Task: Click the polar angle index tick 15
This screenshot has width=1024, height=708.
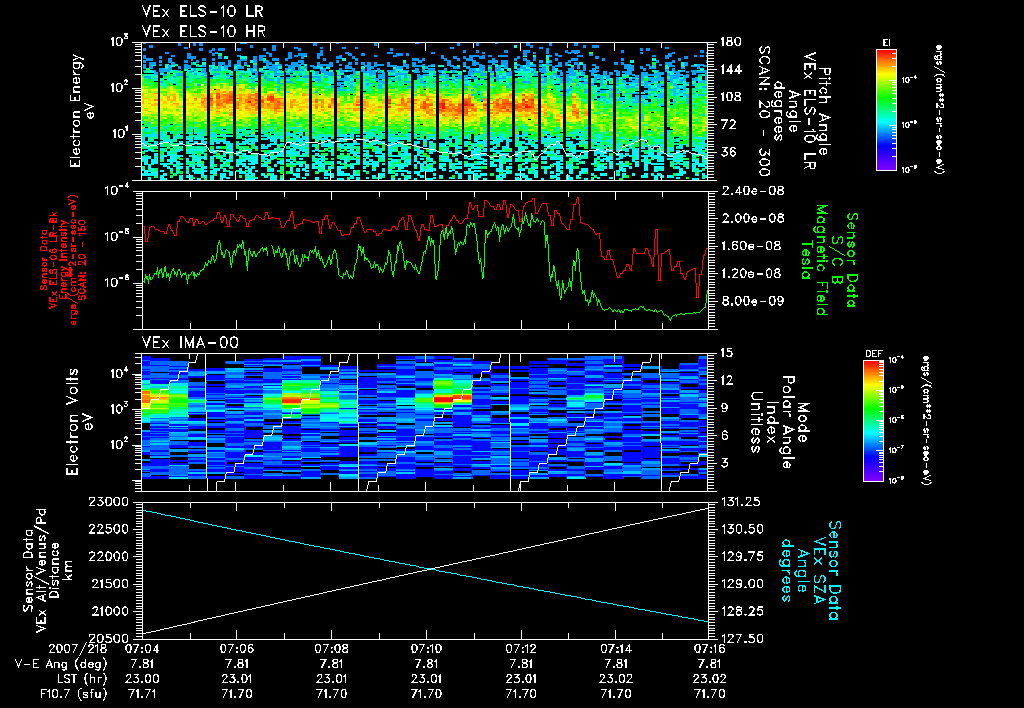Action: pos(726,353)
